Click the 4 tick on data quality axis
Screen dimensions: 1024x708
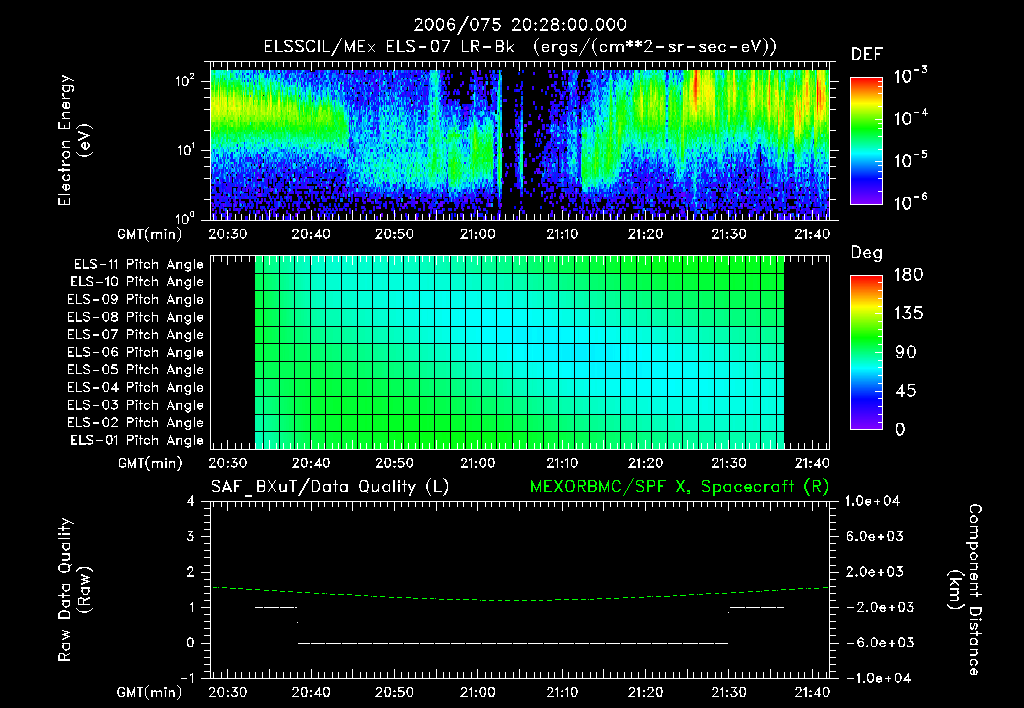point(190,502)
